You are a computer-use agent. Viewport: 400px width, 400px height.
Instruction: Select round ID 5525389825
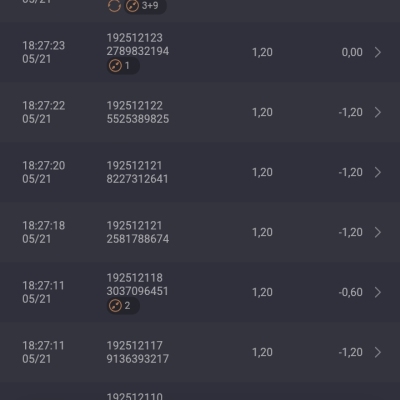click(x=138, y=119)
